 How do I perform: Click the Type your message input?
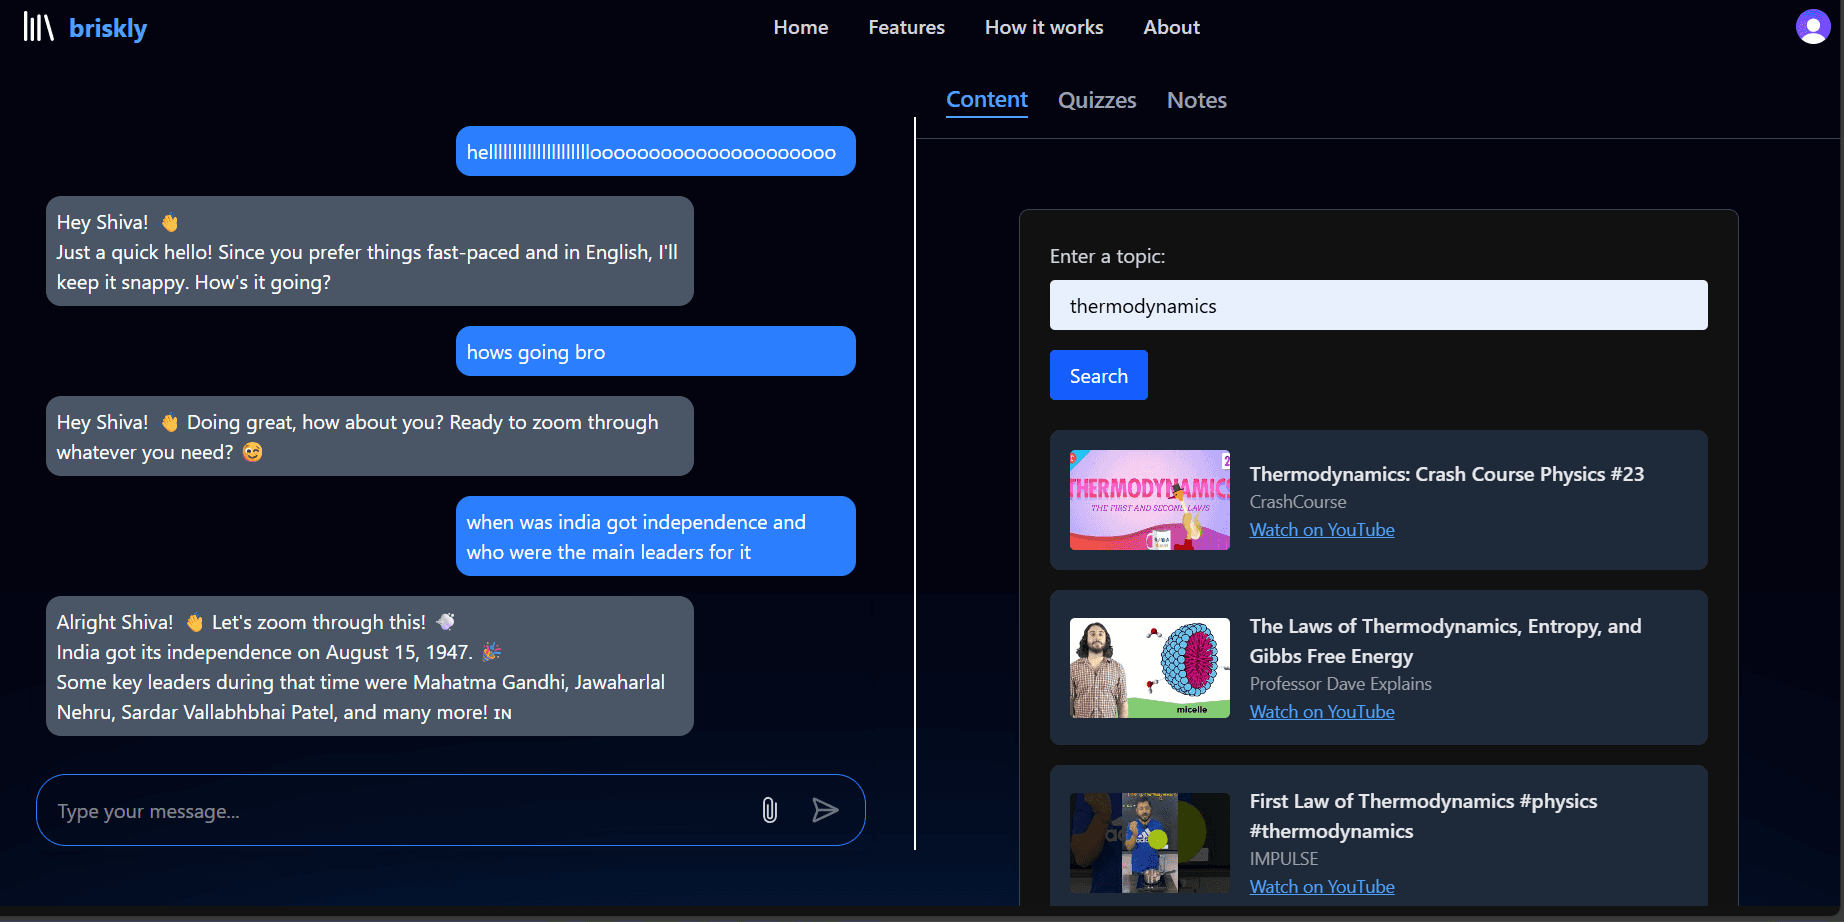[400, 810]
